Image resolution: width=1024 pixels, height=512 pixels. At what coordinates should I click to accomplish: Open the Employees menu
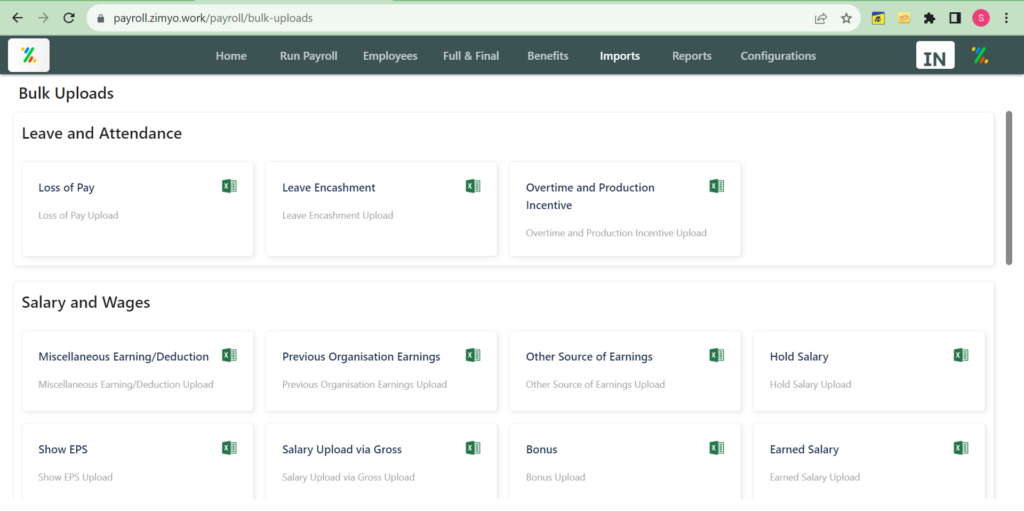pos(390,56)
